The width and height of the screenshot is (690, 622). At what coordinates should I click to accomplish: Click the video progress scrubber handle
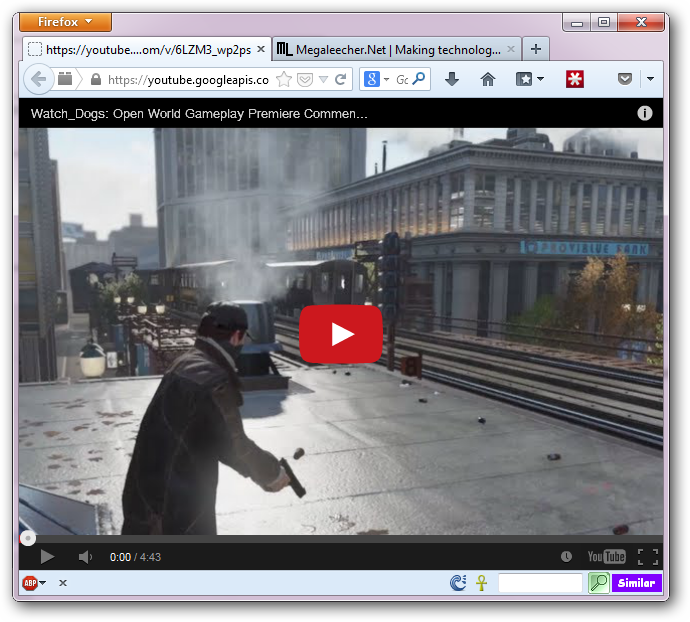click(x=28, y=538)
